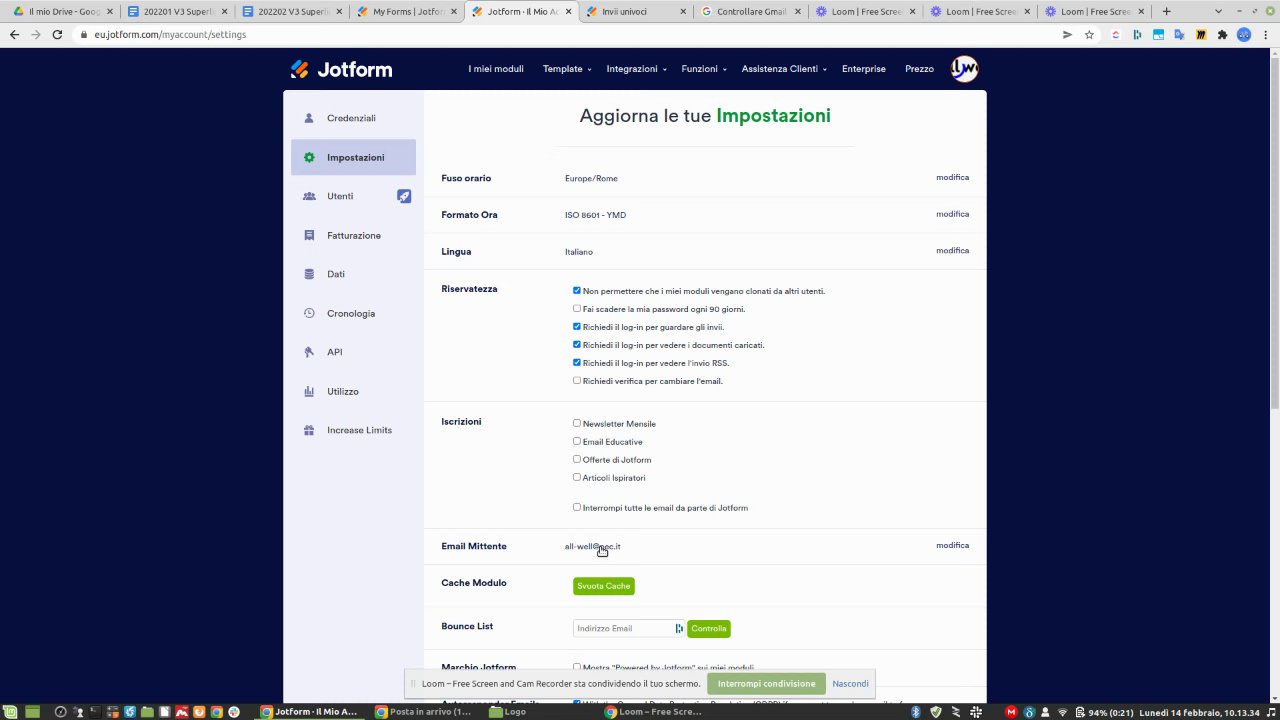Viewport: 1280px width, 720px height.
Task: Check 'Richiedi verifica per cambiare l'email'
Action: pos(577,381)
